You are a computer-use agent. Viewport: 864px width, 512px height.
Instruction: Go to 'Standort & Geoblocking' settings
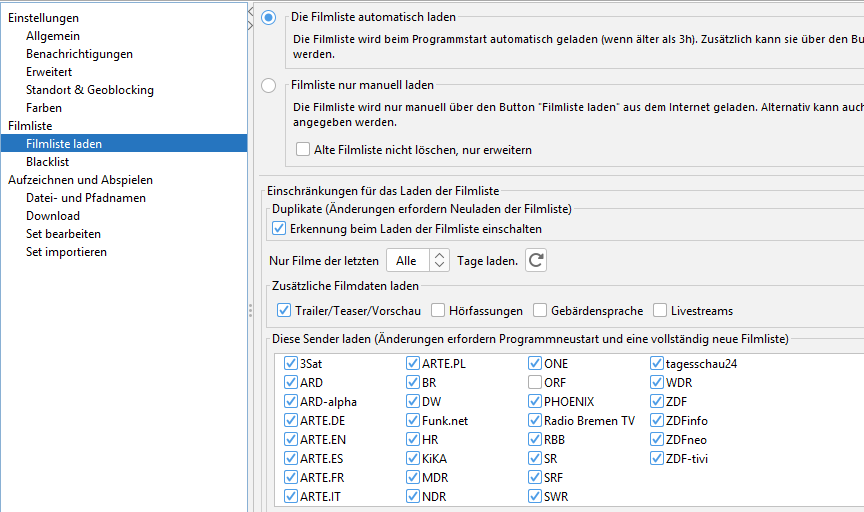tap(90, 90)
